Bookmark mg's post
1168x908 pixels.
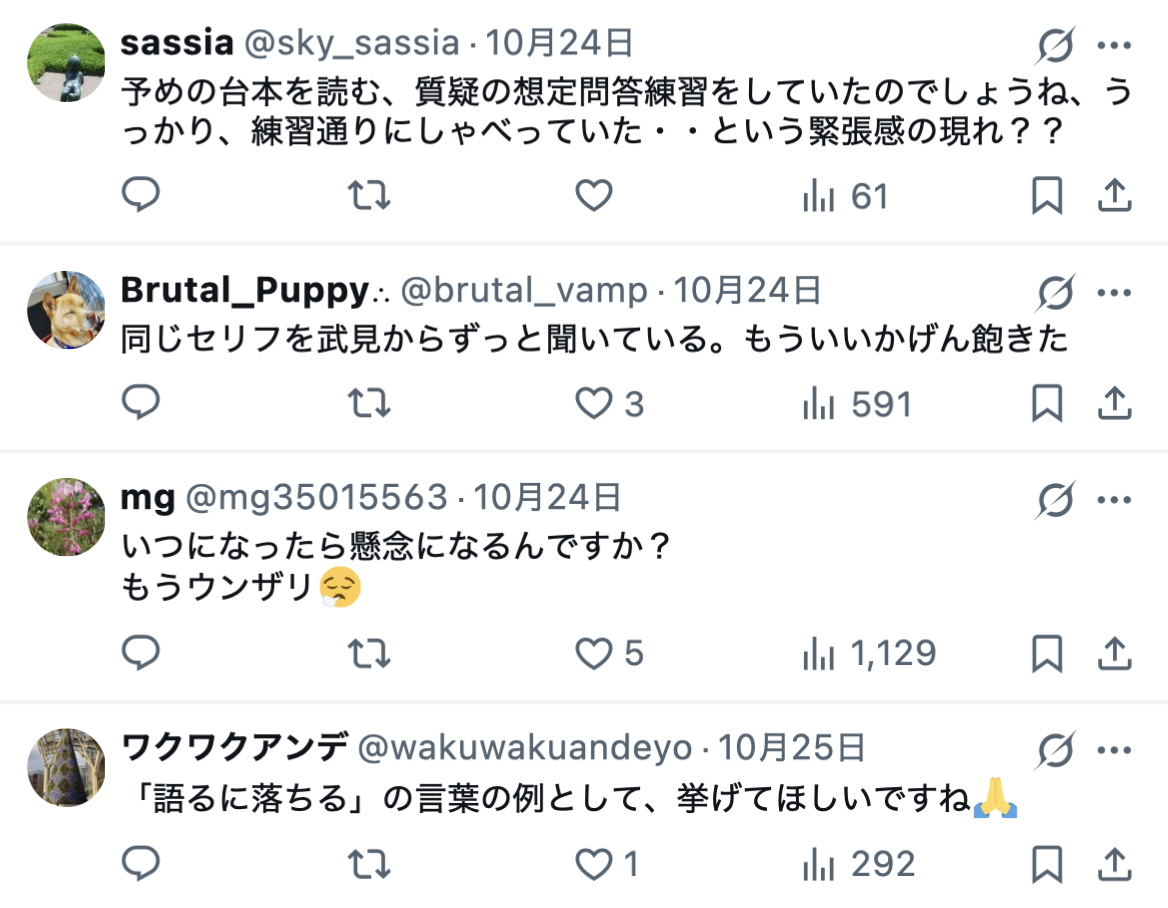[x=1046, y=654]
